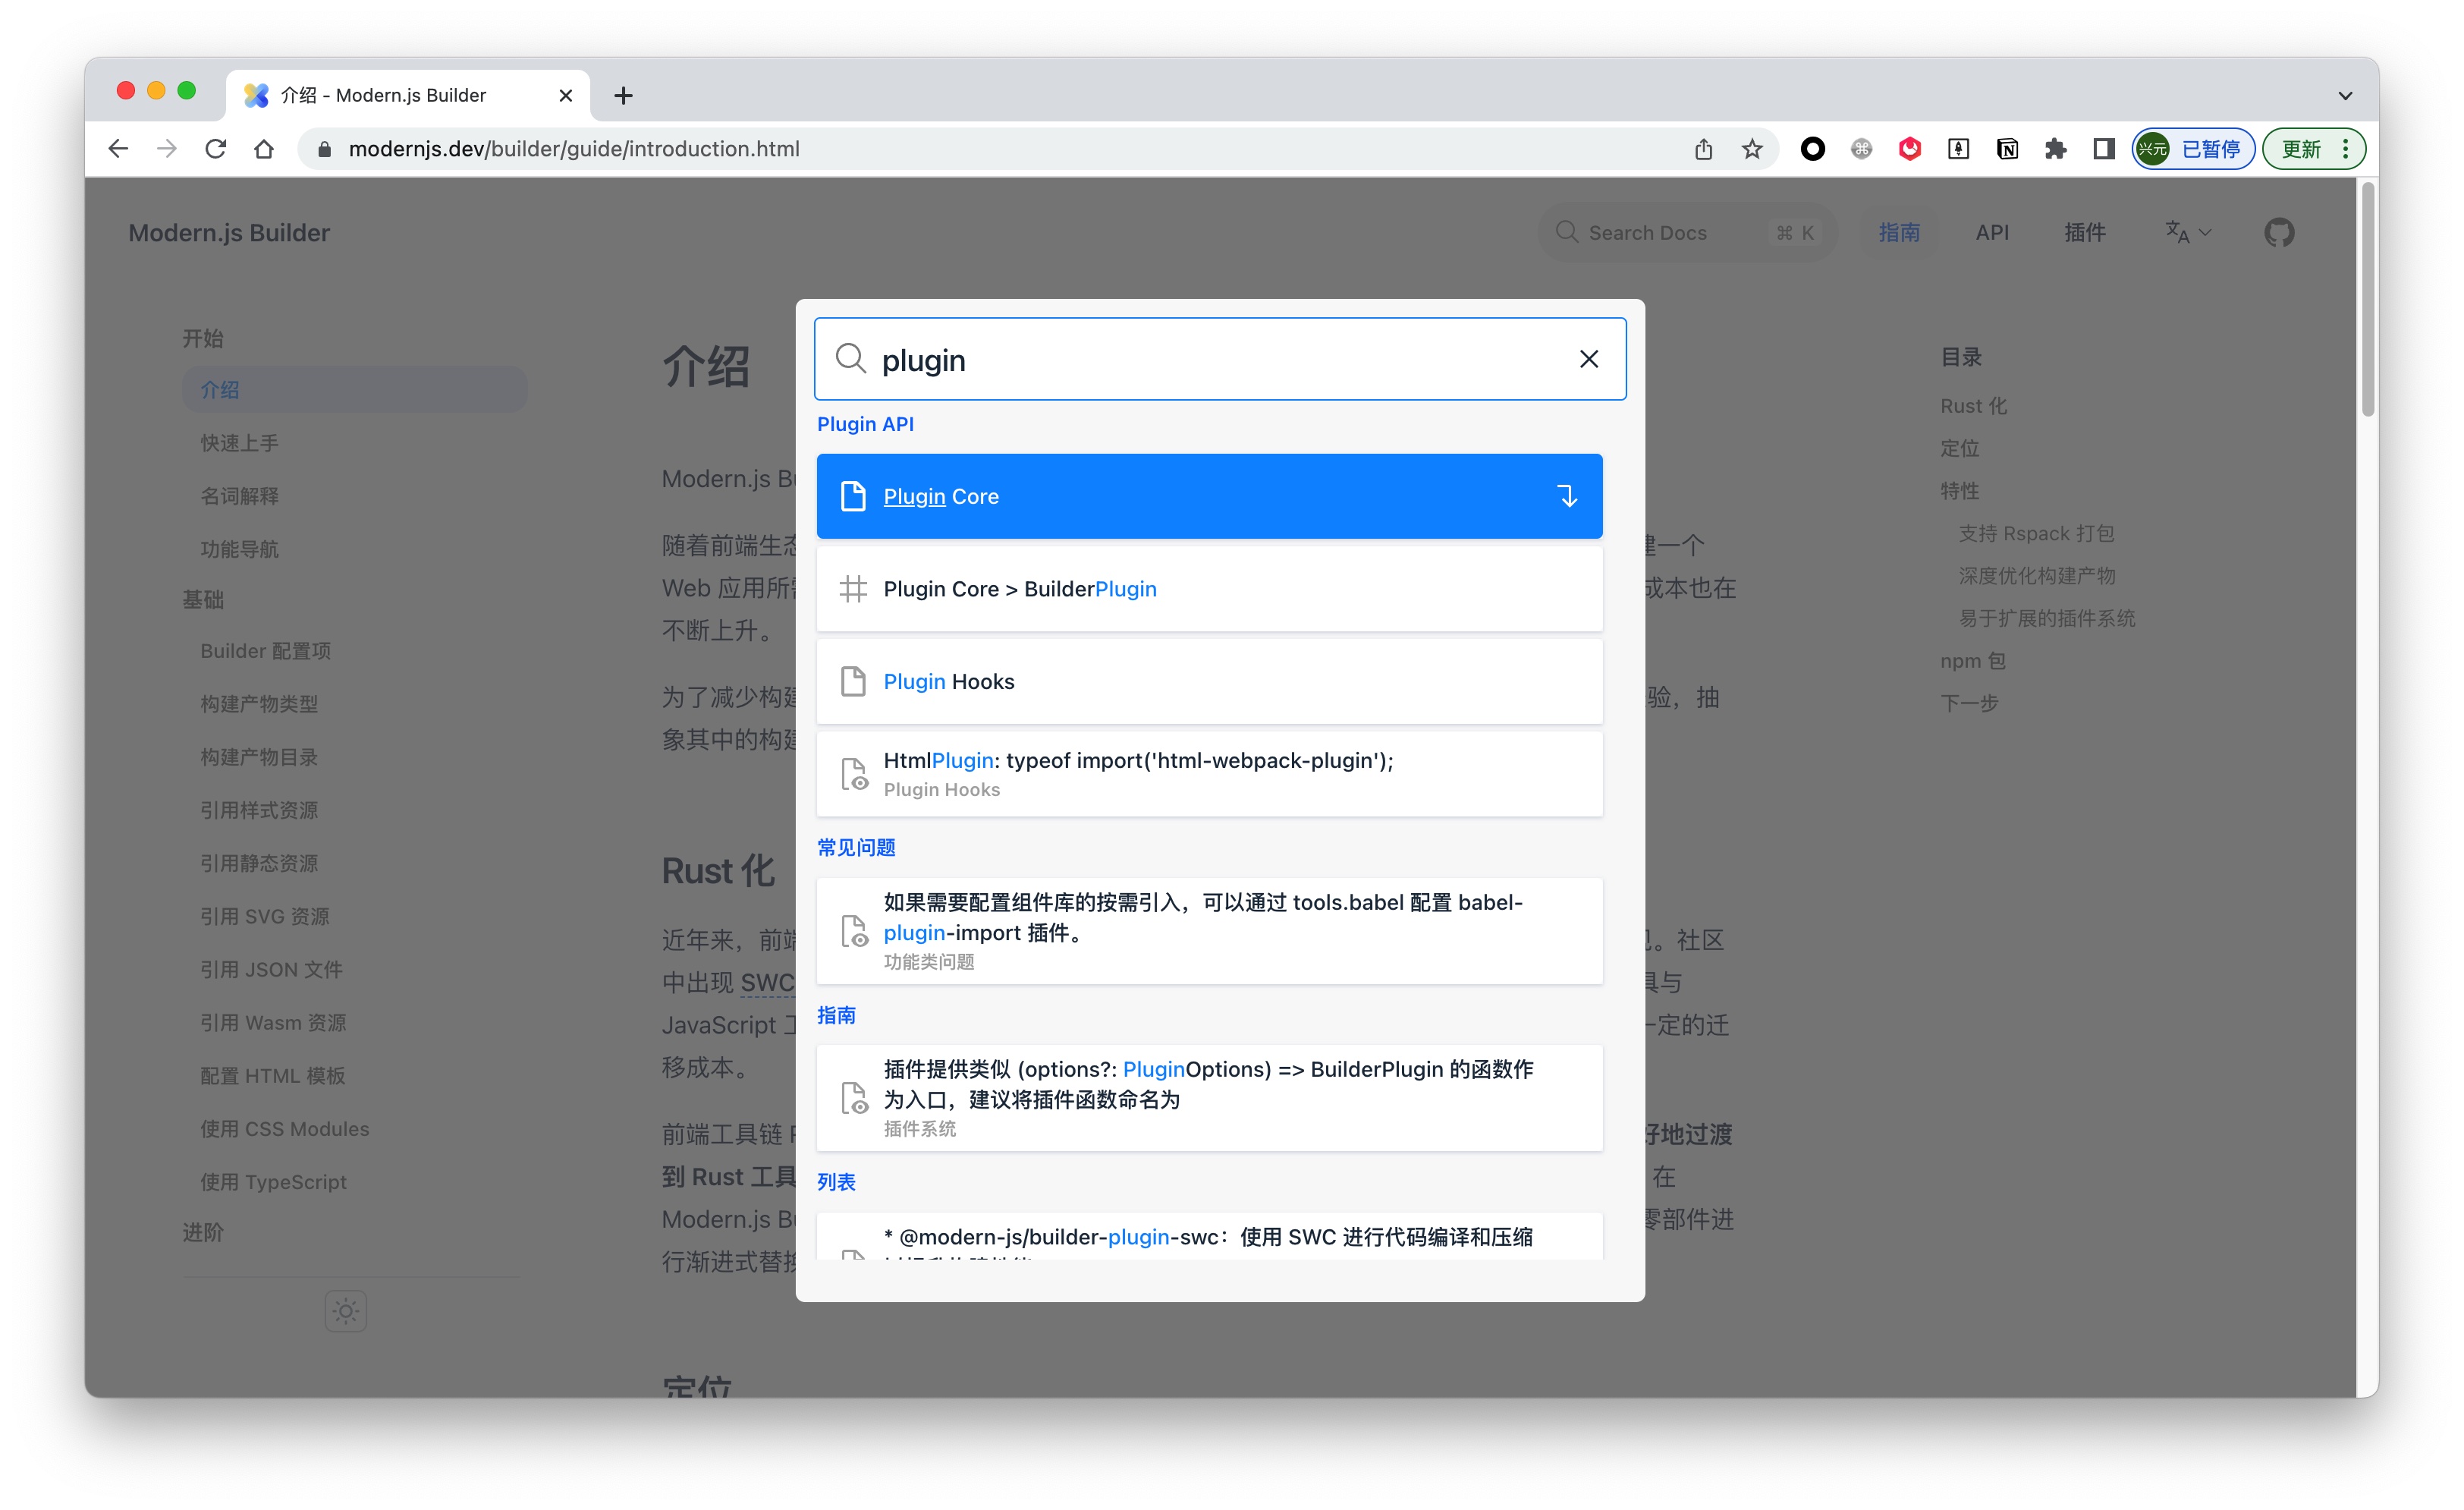Open the PluginOptions BuilderPlugin guide result
The width and height of the screenshot is (2464, 1510).
point(1209,1098)
